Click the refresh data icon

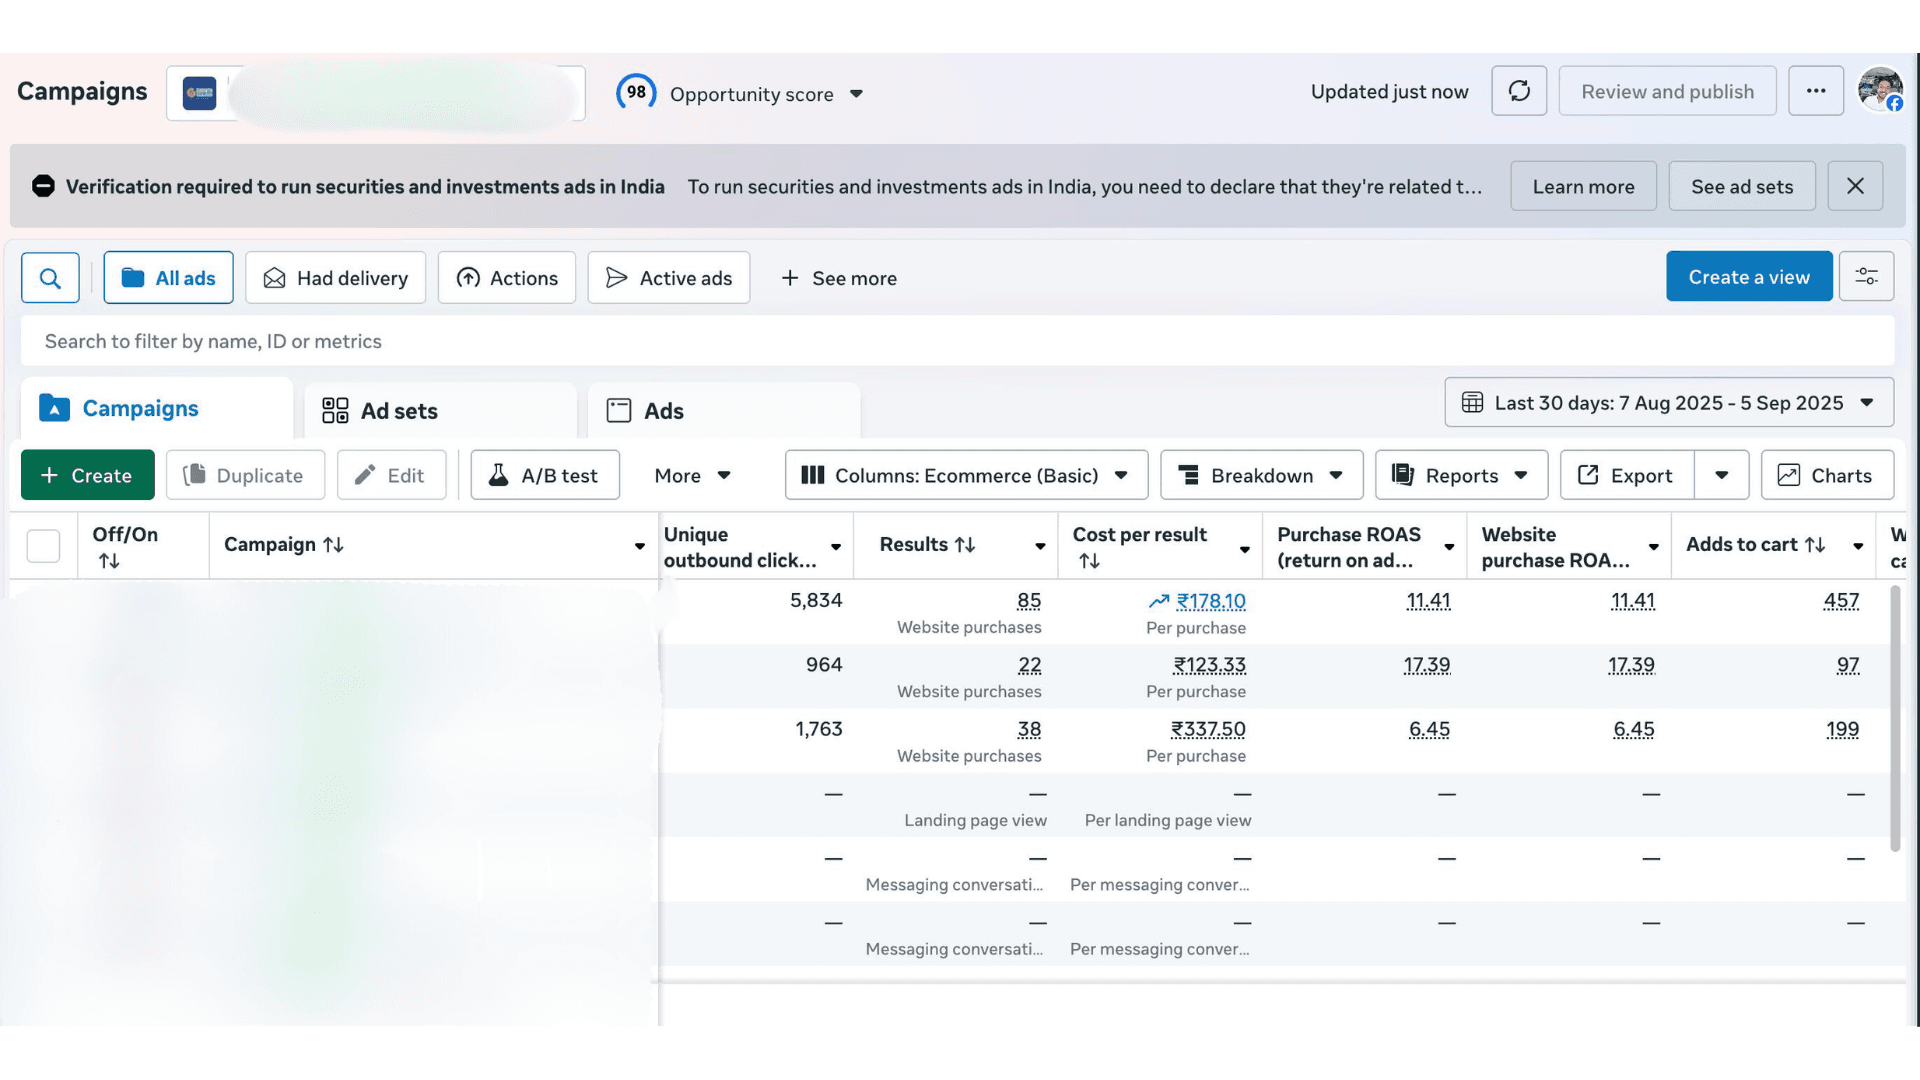(x=1519, y=91)
